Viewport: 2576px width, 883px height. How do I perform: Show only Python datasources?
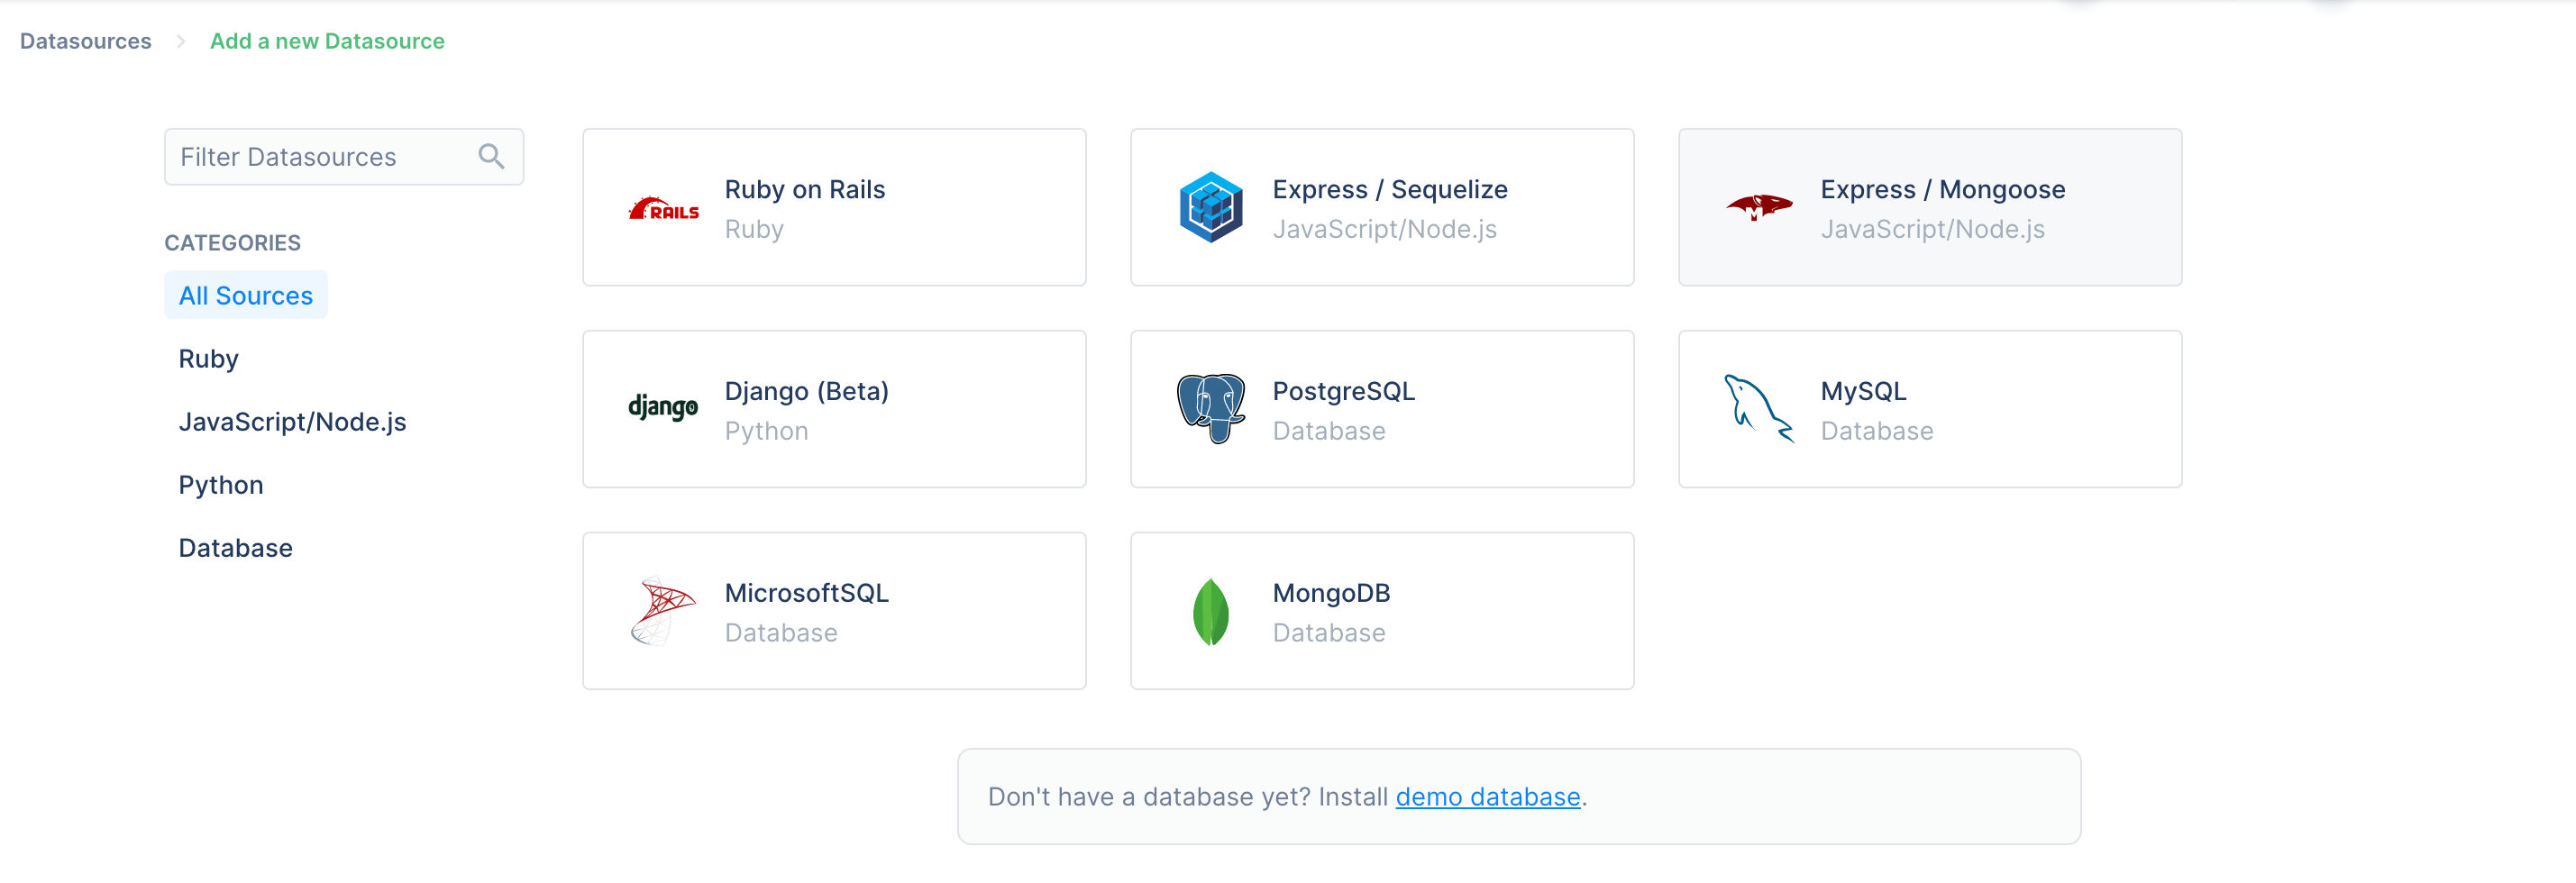point(221,485)
